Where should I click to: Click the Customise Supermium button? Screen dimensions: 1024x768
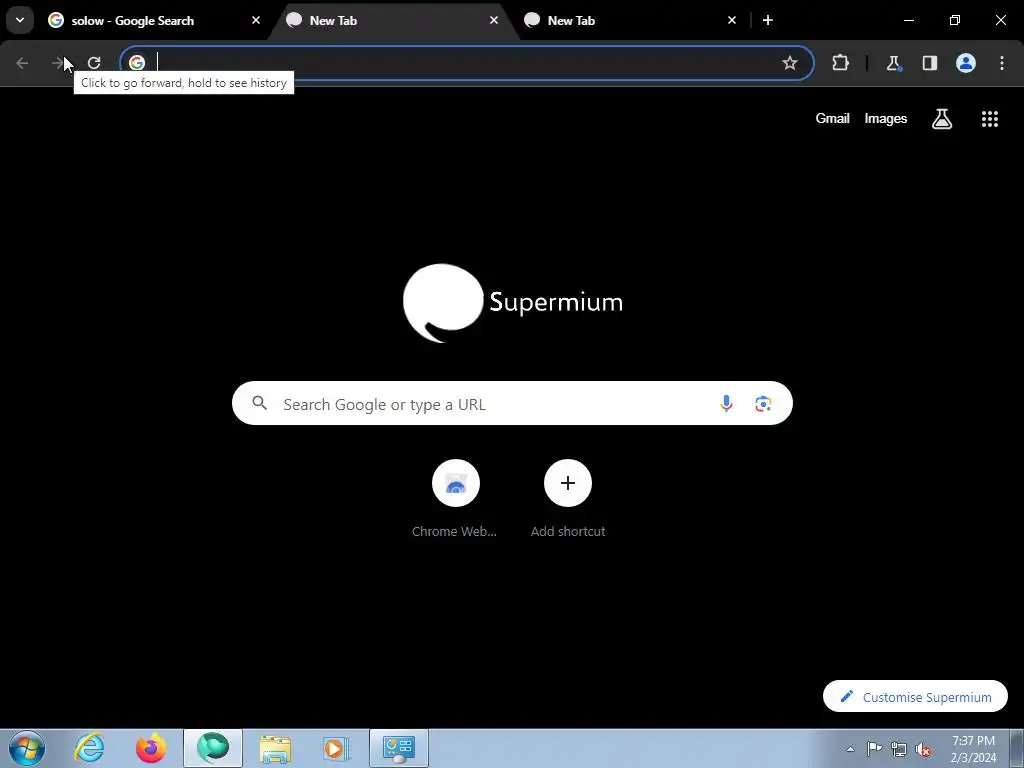click(915, 697)
